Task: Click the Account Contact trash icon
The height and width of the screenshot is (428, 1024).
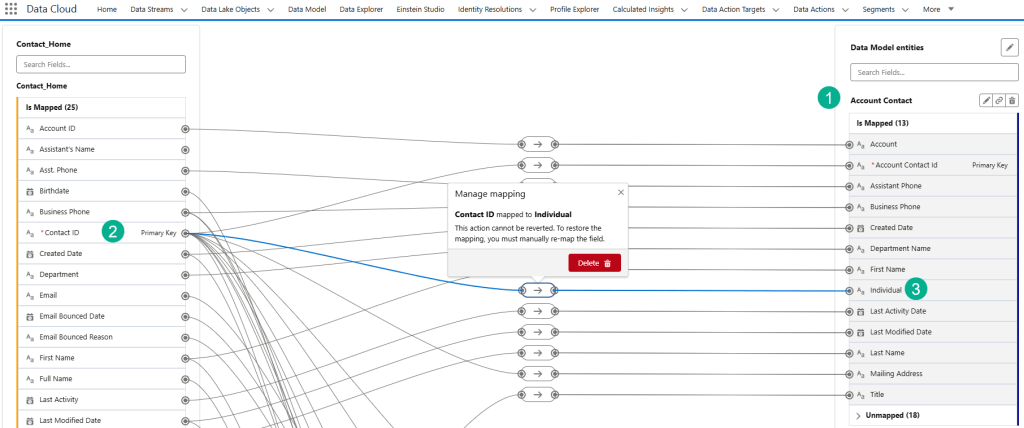Action: [x=1011, y=100]
